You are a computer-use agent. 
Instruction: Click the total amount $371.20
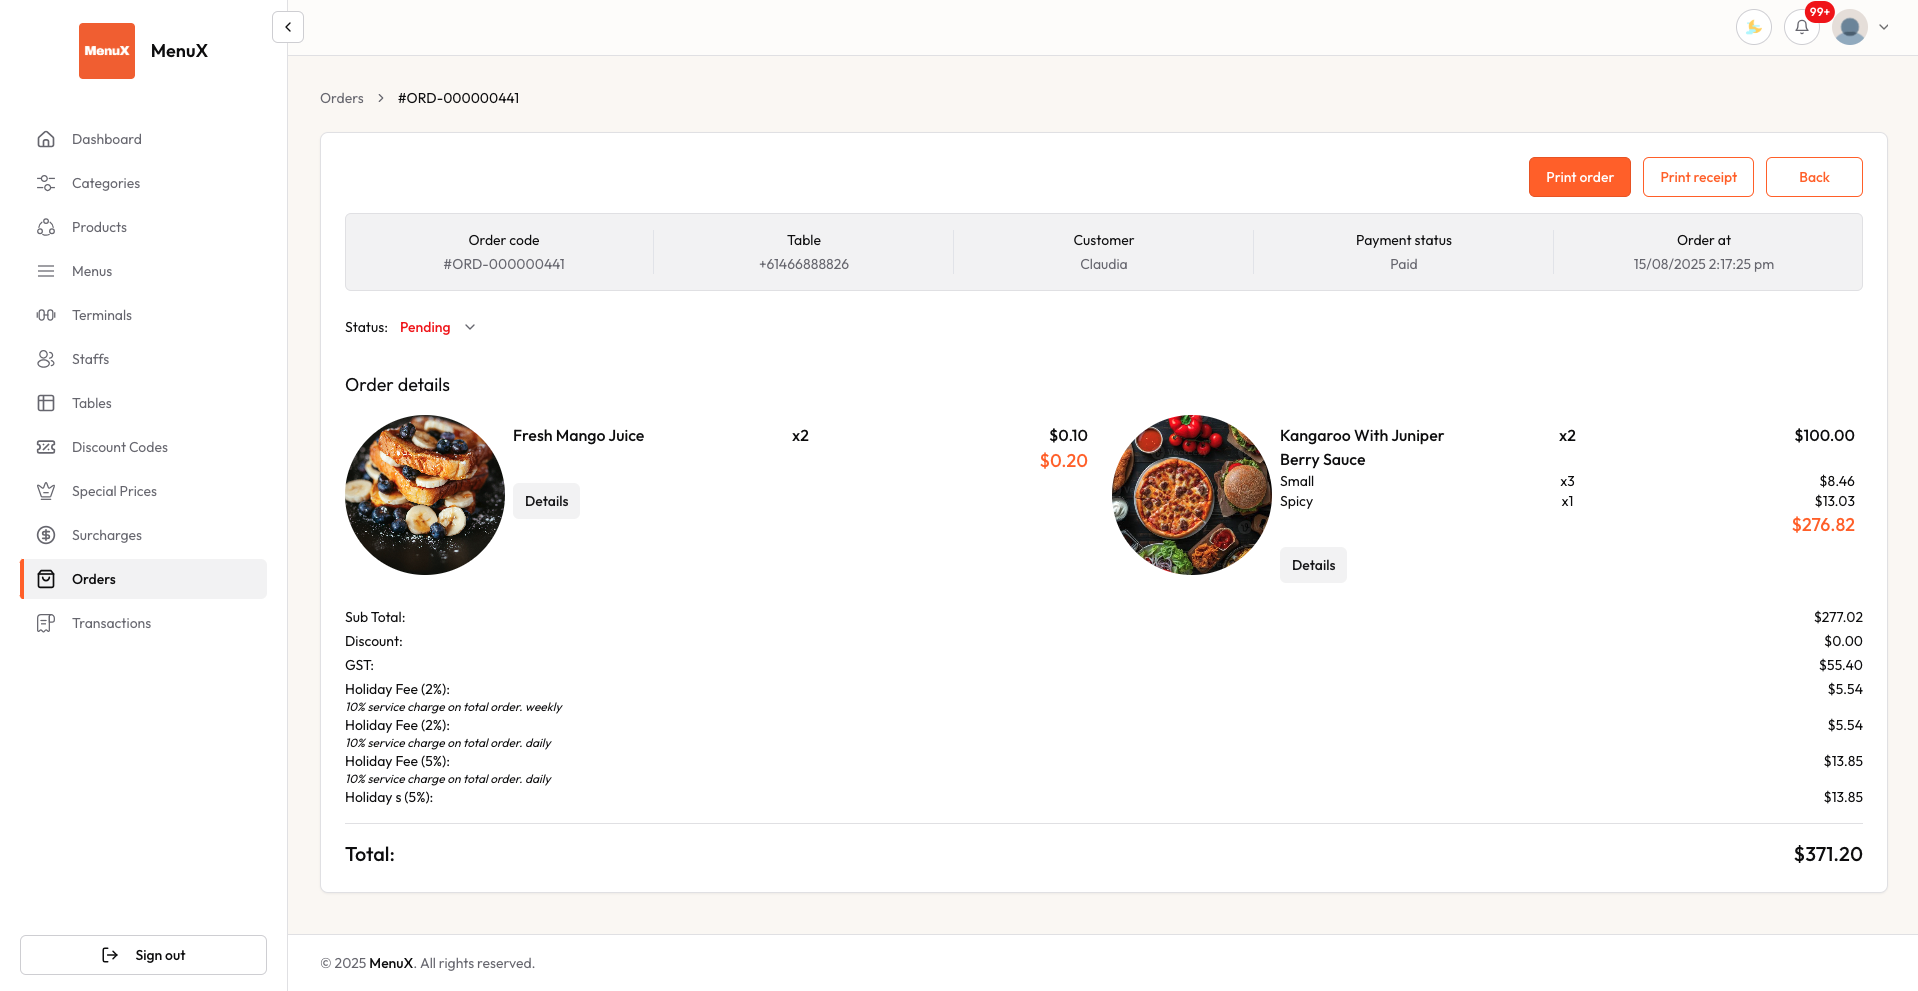(1828, 854)
